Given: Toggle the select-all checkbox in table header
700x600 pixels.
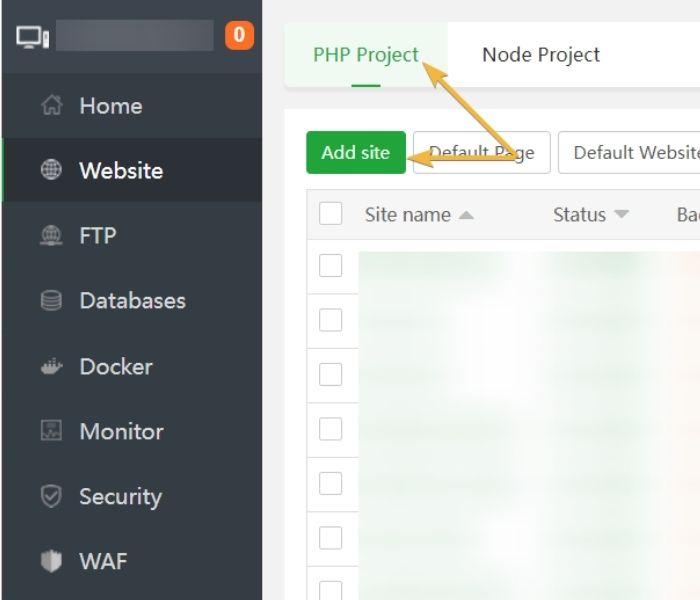Looking at the screenshot, I should point(330,214).
